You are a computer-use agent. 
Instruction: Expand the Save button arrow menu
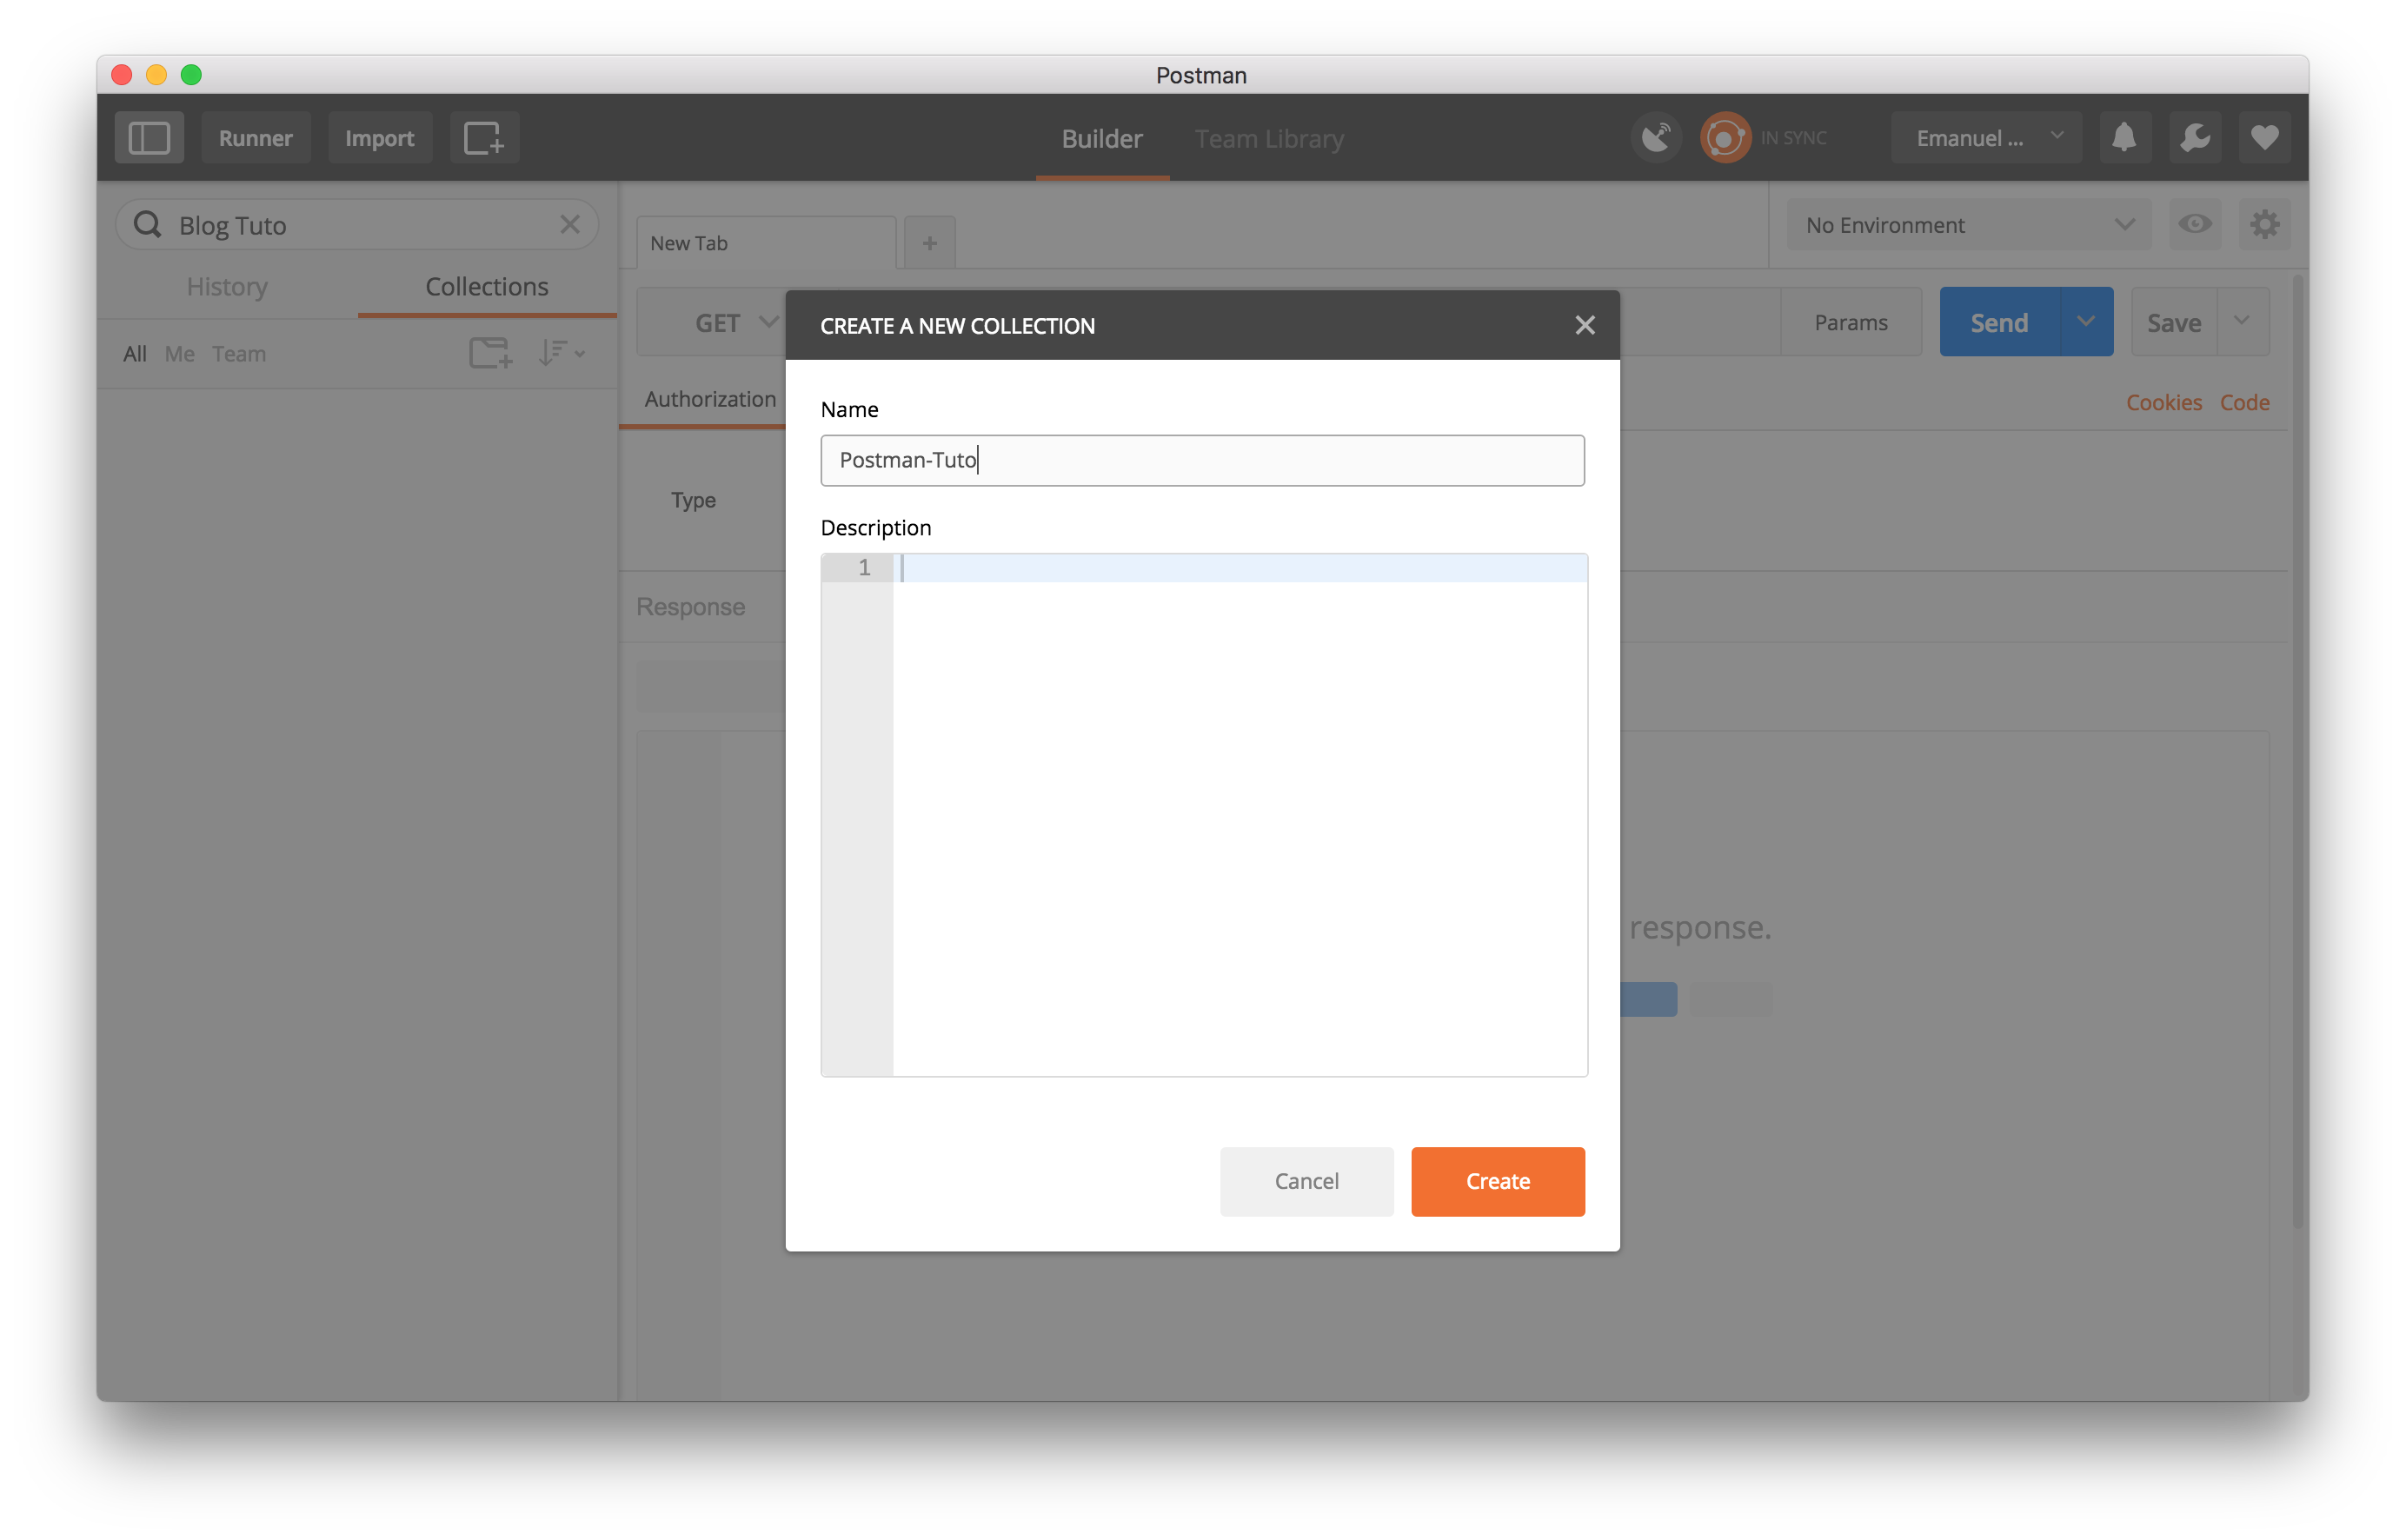pyautogui.click(x=2243, y=322)
